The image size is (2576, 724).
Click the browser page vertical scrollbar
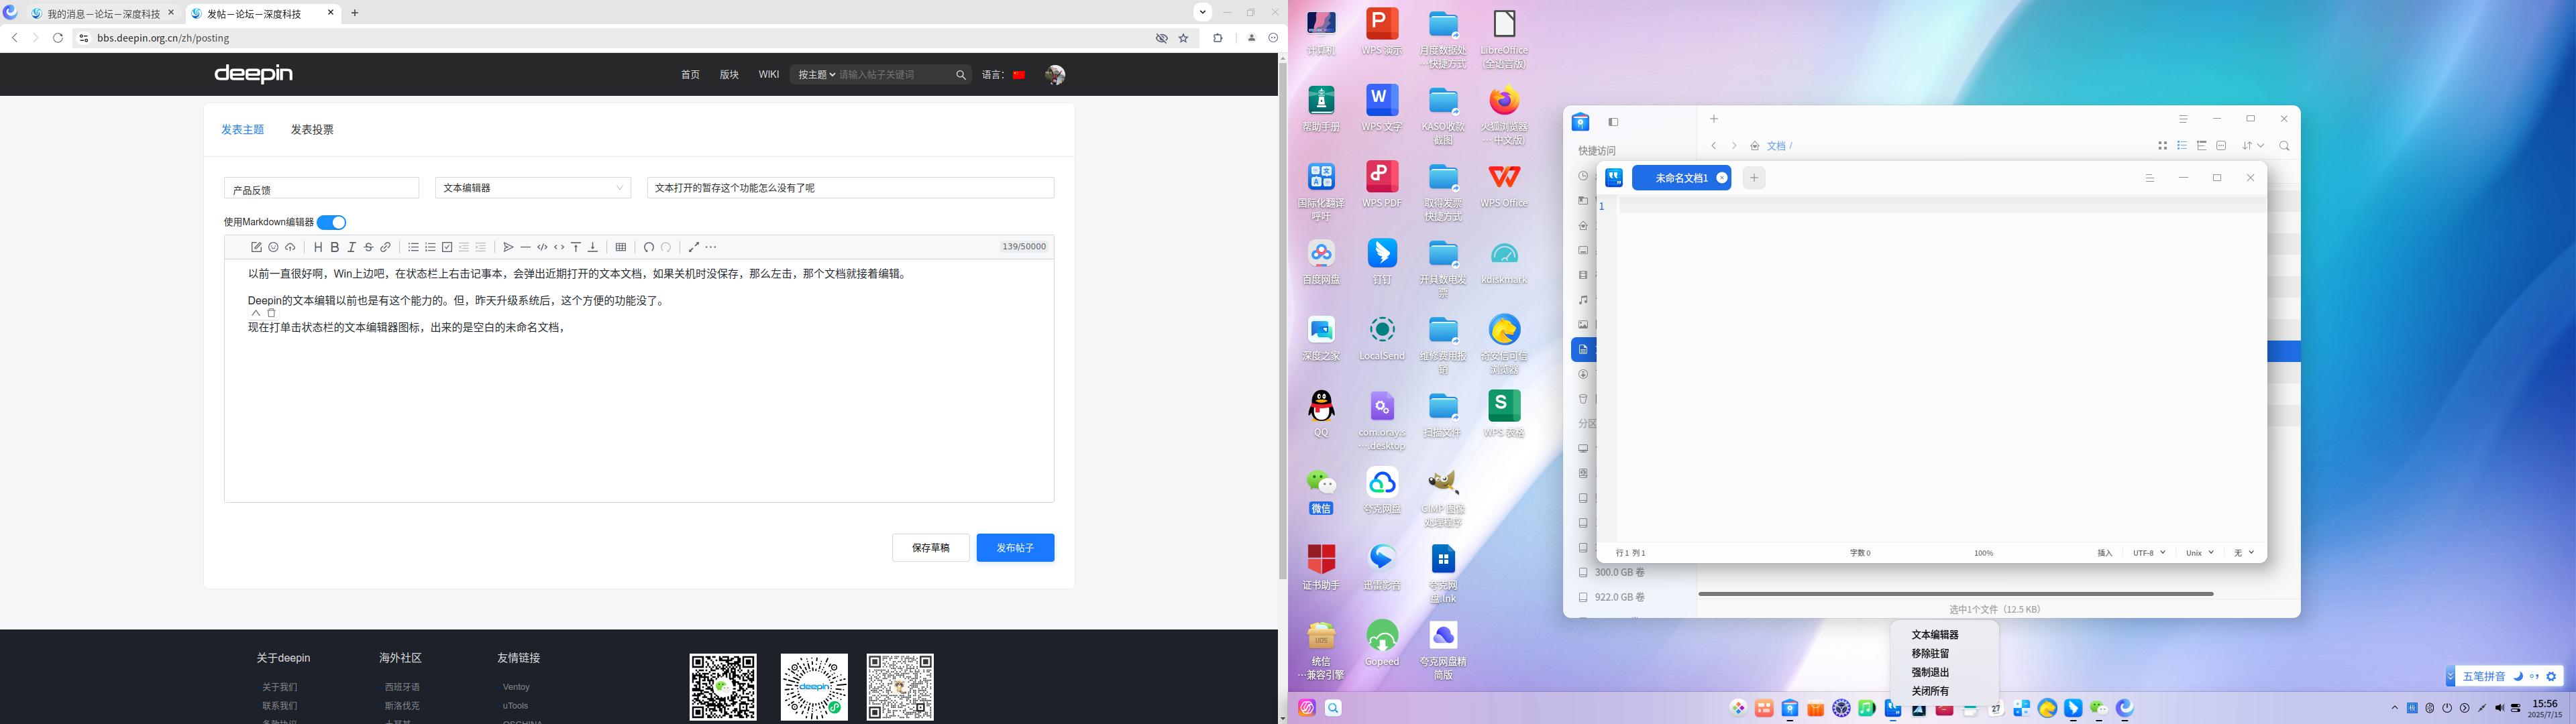coord(1282,320)
